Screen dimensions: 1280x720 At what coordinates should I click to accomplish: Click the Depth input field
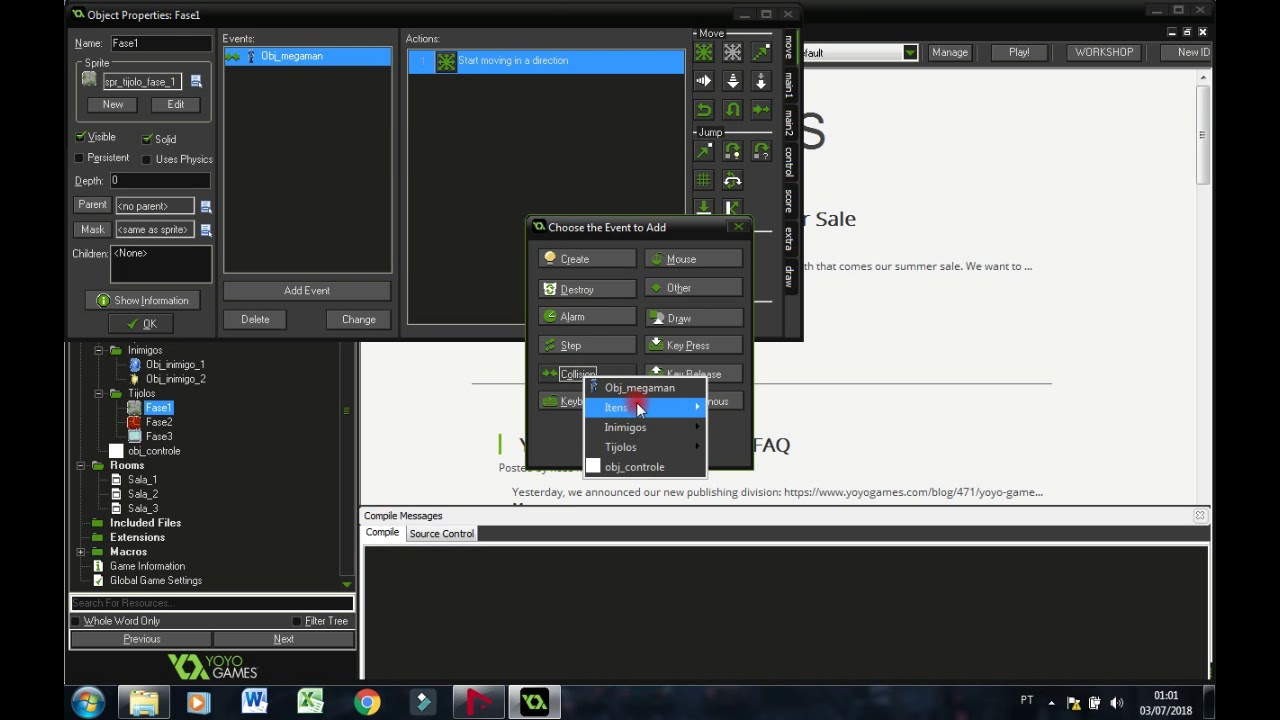point(160,181)
